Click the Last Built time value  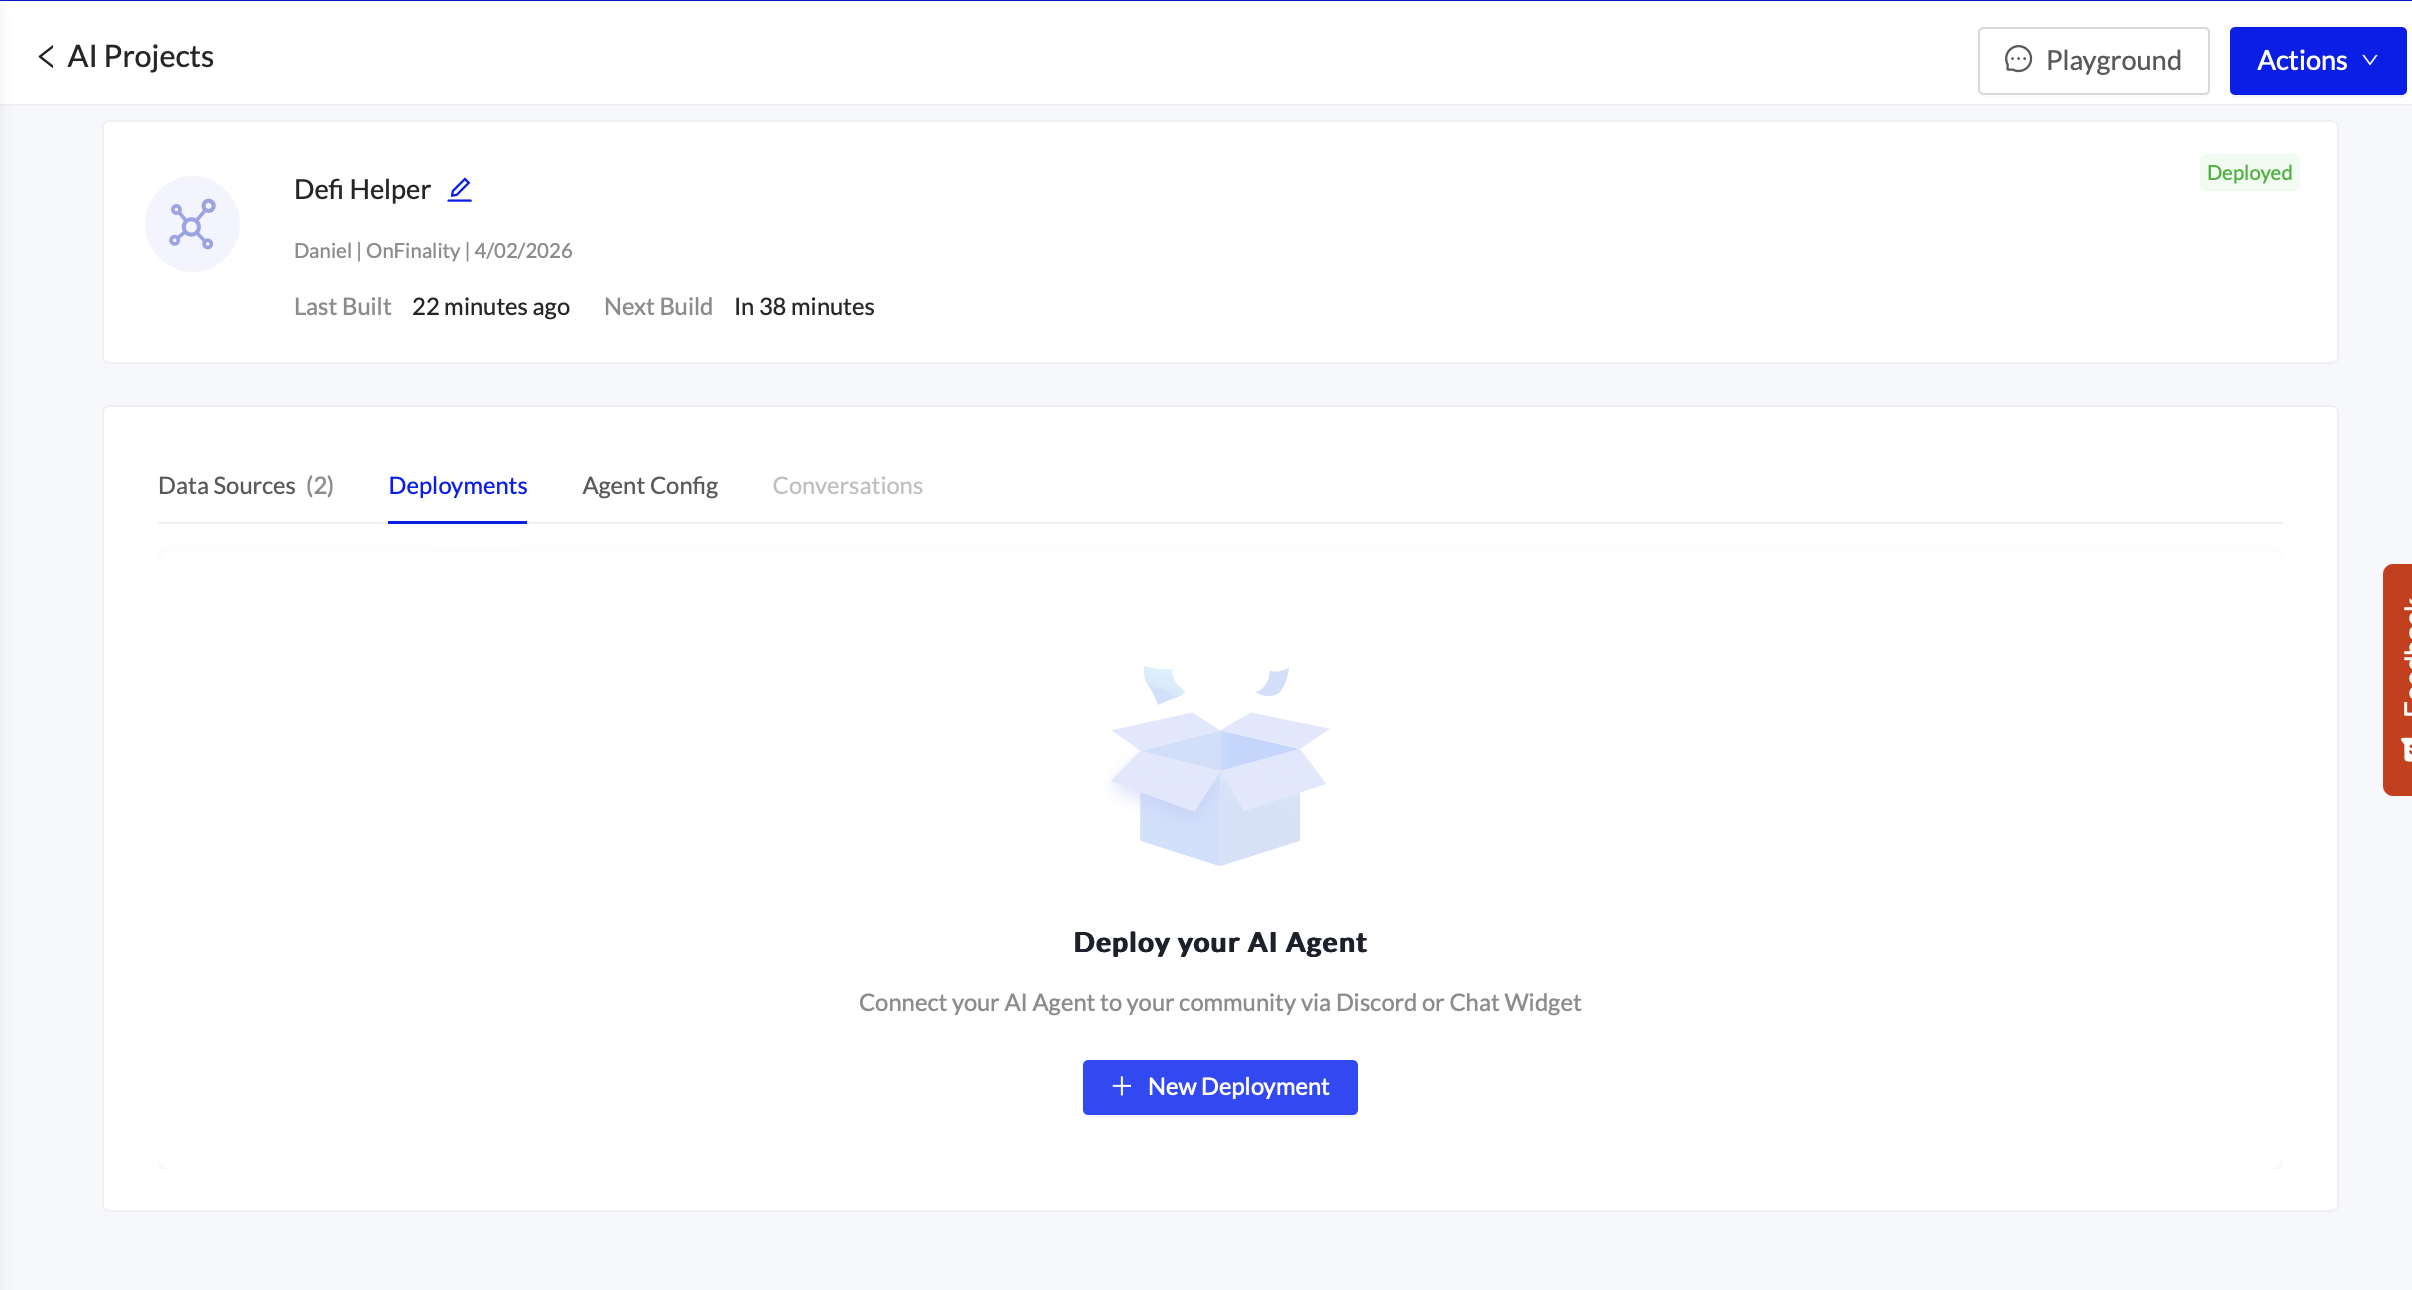point(490,307)
